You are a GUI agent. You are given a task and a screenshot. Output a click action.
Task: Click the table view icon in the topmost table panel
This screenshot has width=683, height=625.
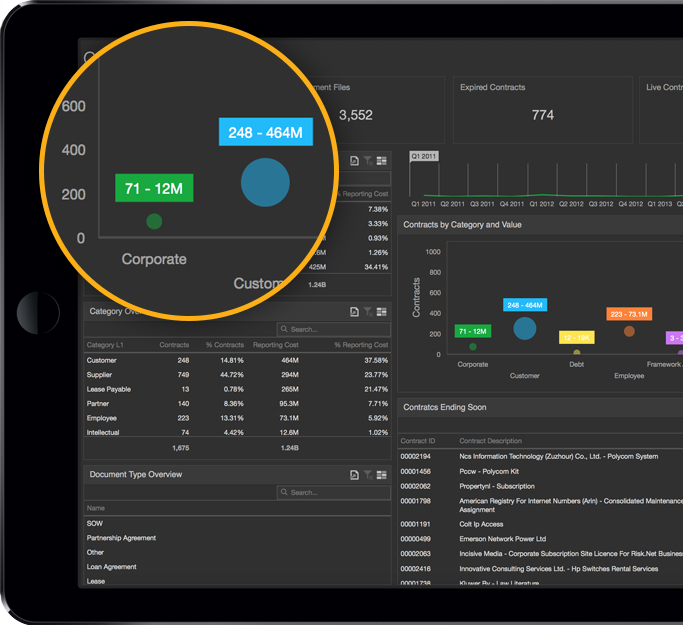coord(382,161)
